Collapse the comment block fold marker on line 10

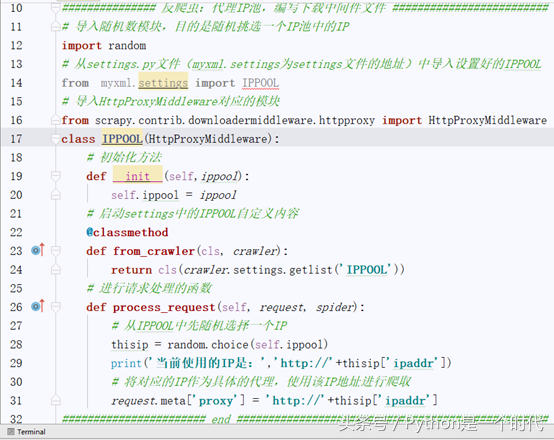pos(55,8)
